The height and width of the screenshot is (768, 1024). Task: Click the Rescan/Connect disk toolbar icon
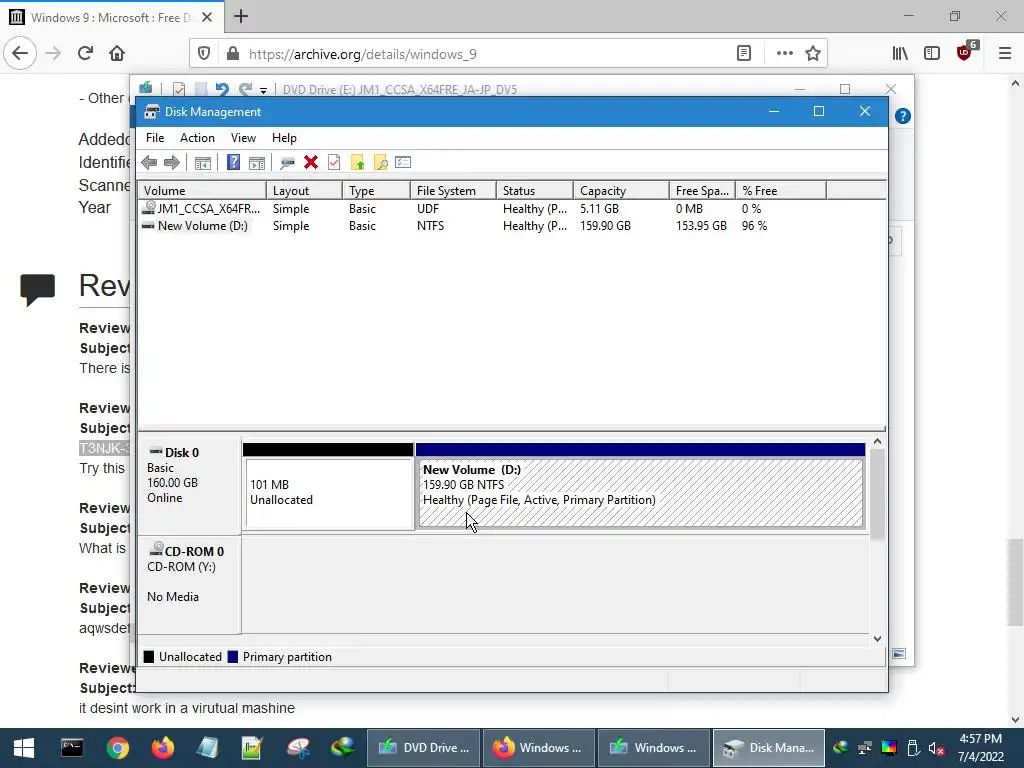tap(287, 163)
